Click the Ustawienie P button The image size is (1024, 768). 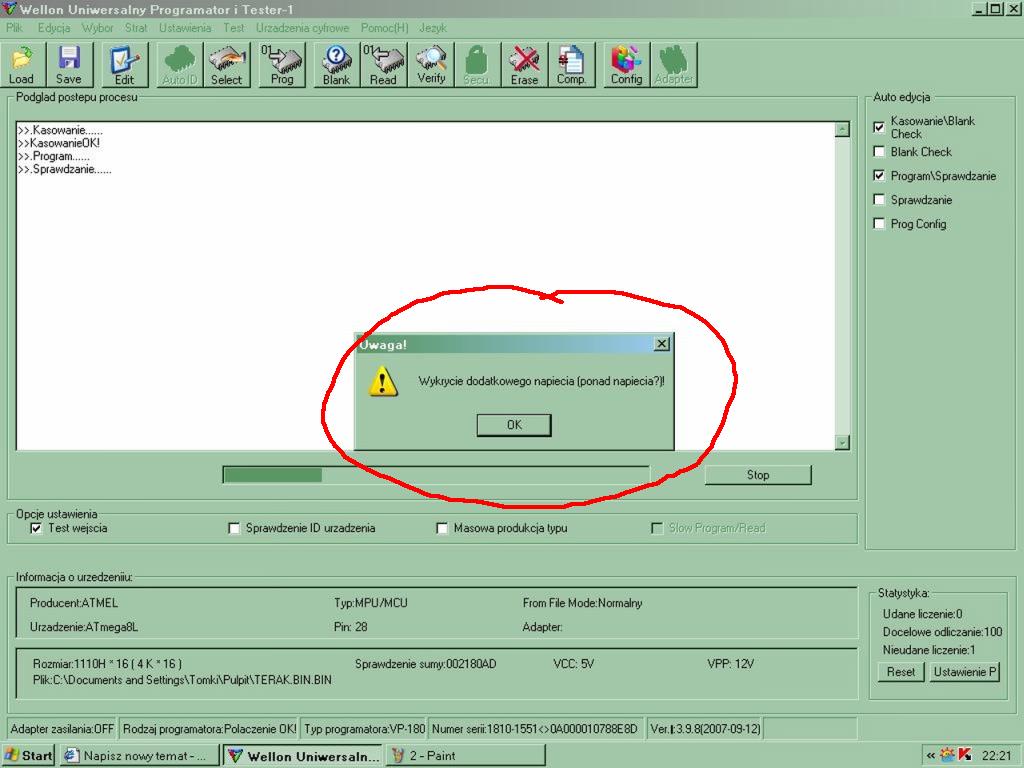pyautogui.click(x=964, y=672)
